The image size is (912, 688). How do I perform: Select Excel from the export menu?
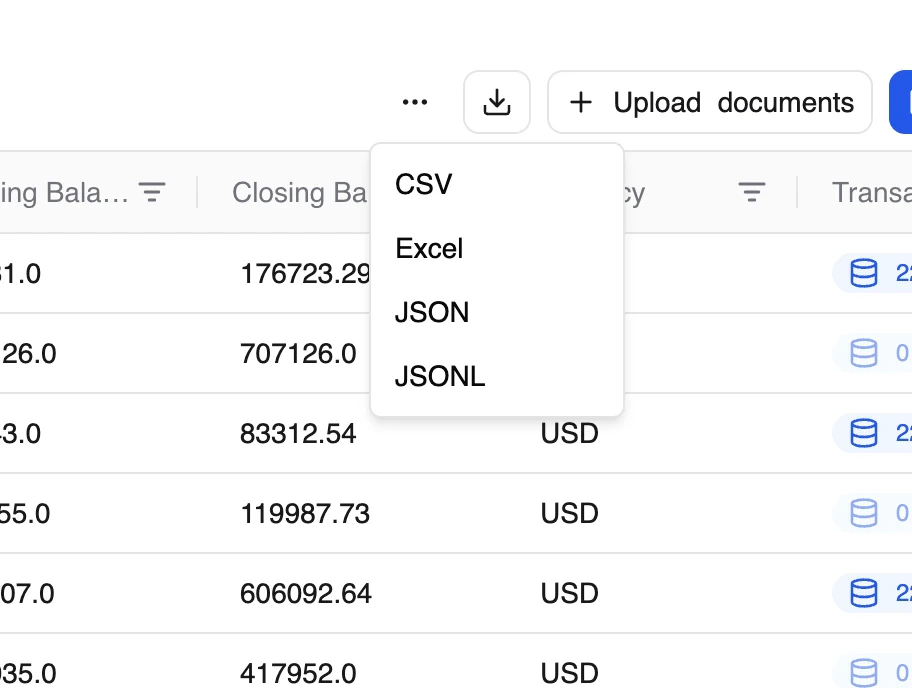[x=429, y=248]
